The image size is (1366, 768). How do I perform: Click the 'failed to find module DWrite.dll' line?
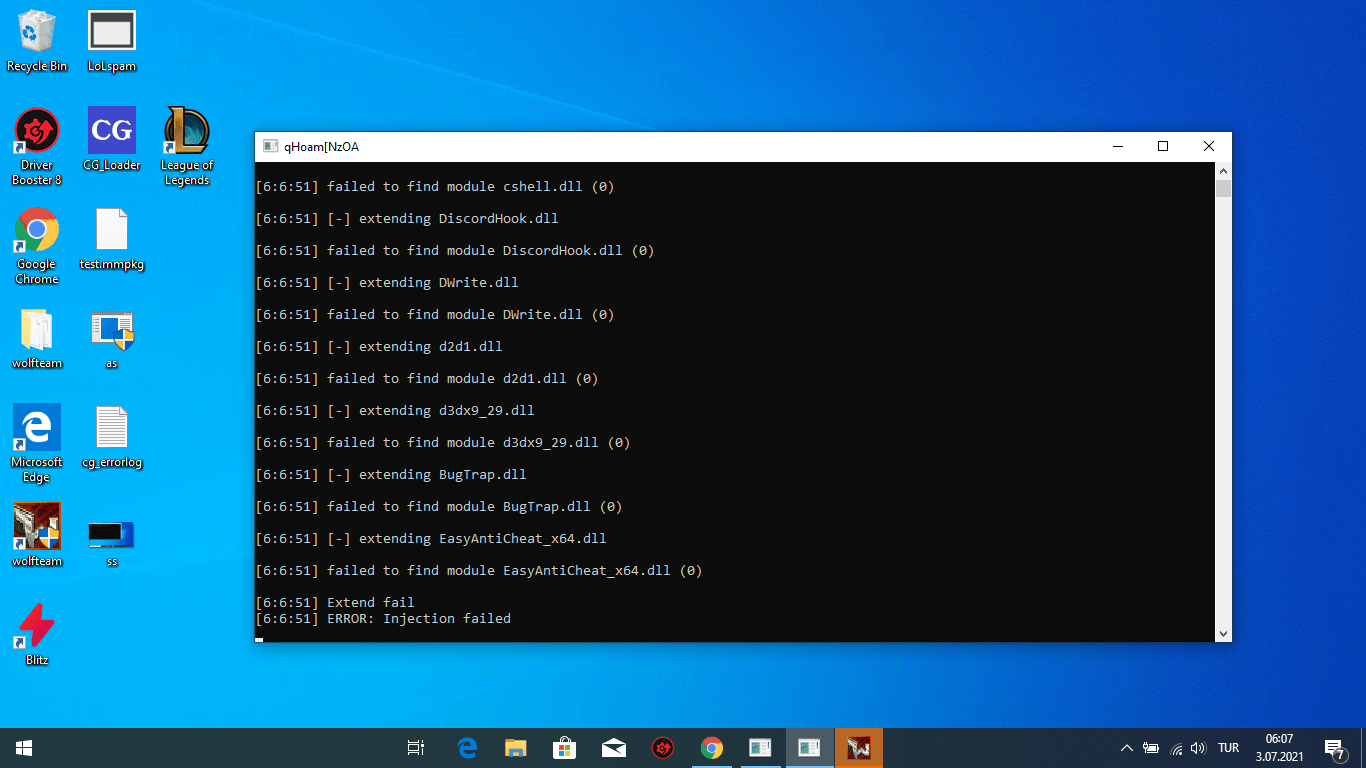[x=434, y=315]
